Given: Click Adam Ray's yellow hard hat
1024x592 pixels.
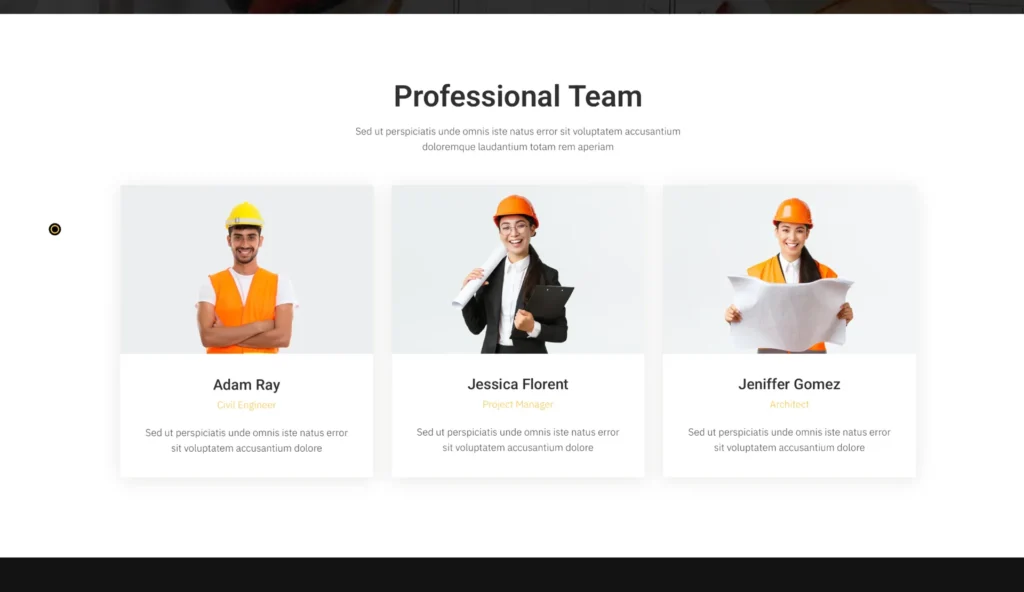Looking at the screenshot, I should coord(244,214).
